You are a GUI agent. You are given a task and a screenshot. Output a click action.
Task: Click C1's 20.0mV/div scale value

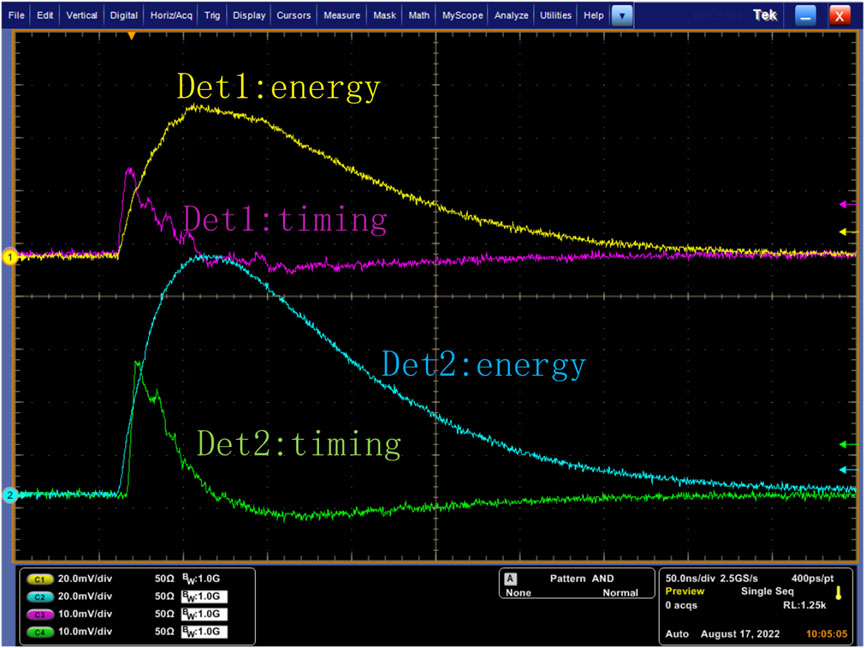coord(85,579)
